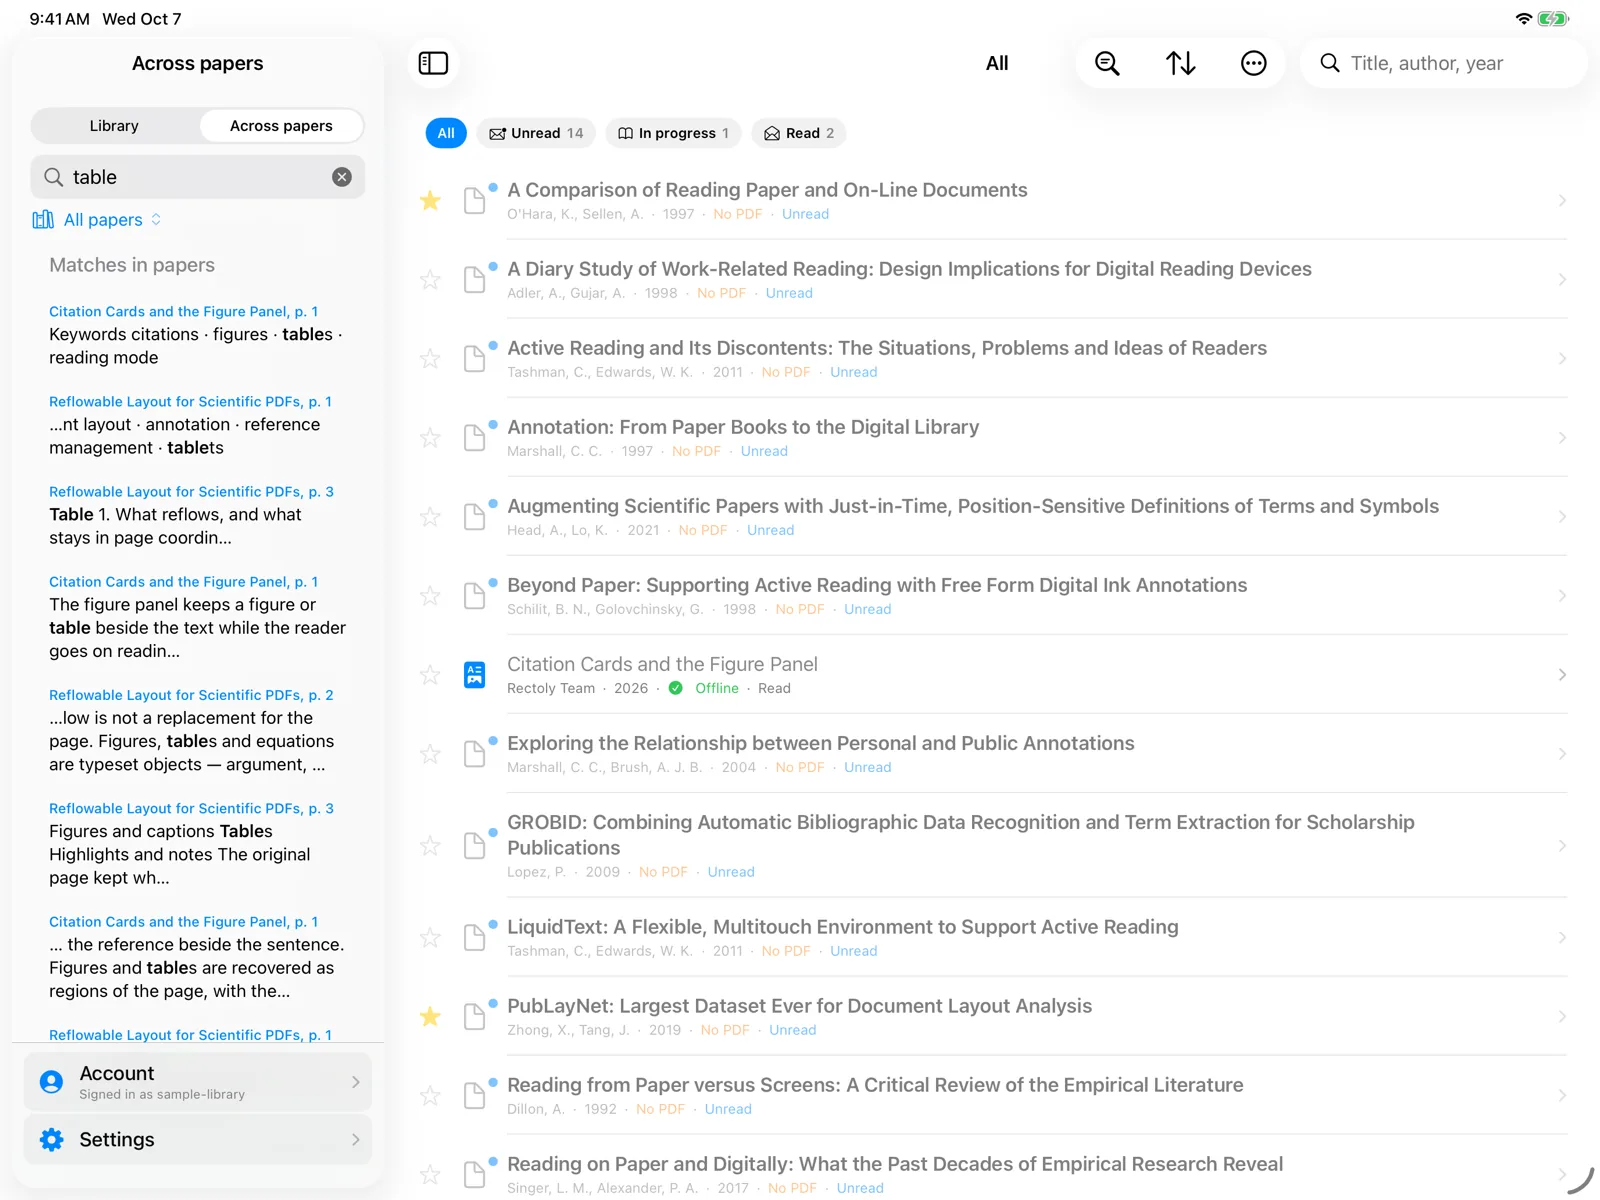
Task: Unstar A Comparison of Reading Paper
Action: coord(430,201)
